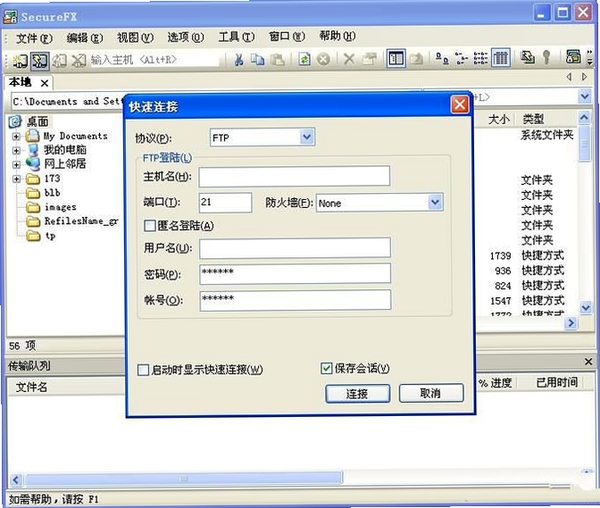Screen dimensions: 600x508
Task: Open the 协议 FTP dropdown
Action: tap(307, 137)
